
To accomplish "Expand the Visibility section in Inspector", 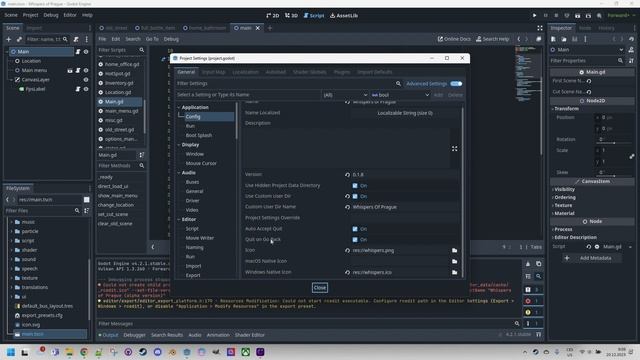I will coord(564,189).
